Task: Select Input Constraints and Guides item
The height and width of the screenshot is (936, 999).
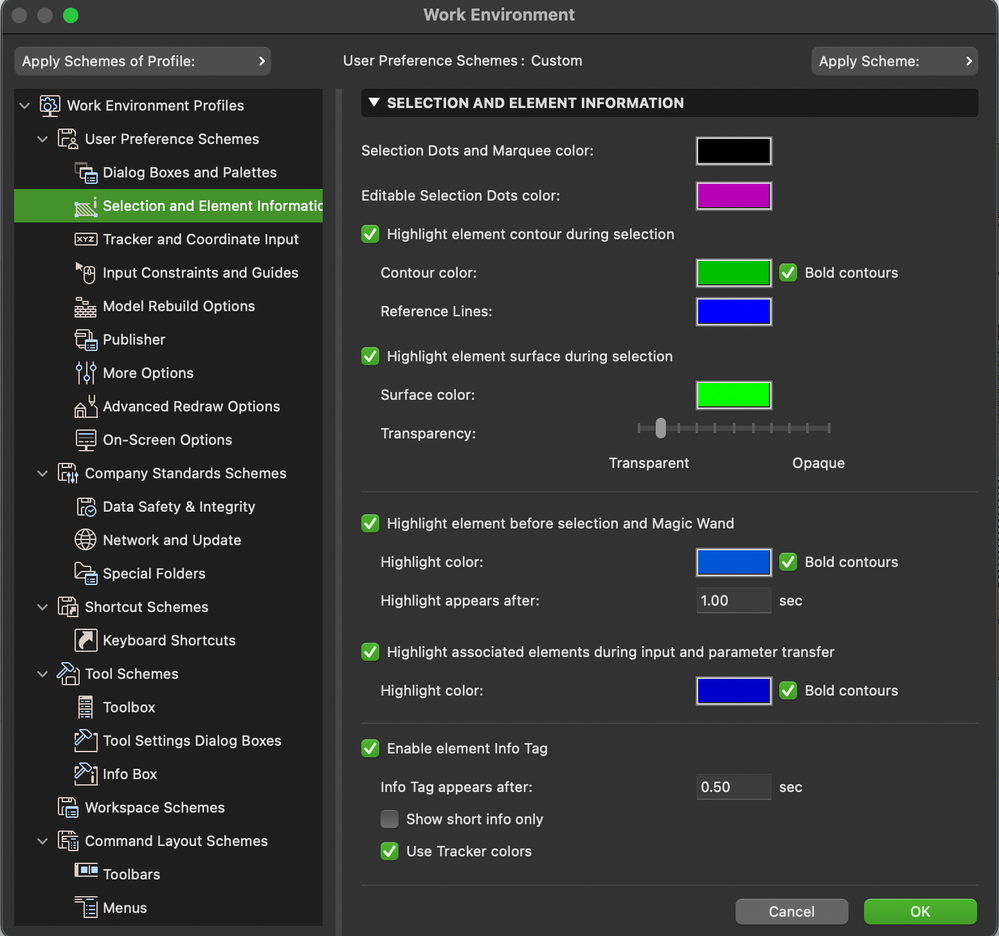Action: (200, 273)
